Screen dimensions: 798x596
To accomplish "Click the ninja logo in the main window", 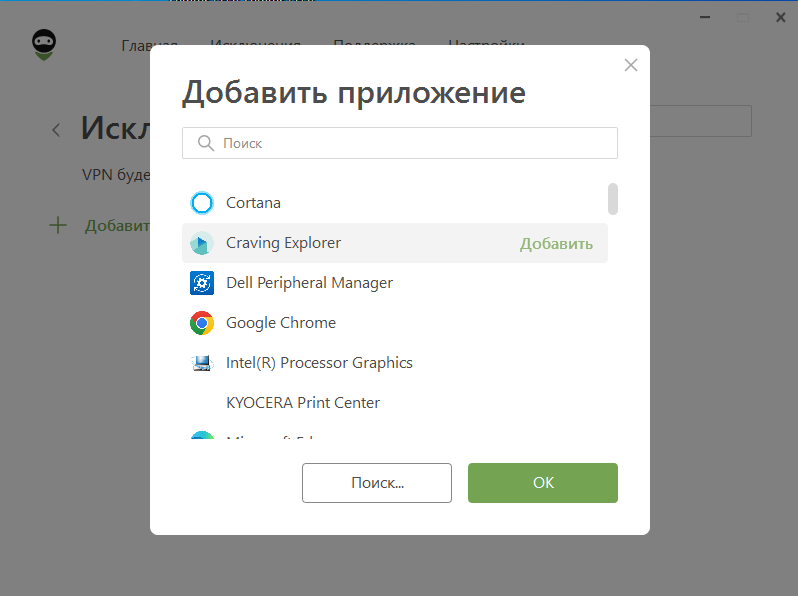I will (x=44, y=45).
